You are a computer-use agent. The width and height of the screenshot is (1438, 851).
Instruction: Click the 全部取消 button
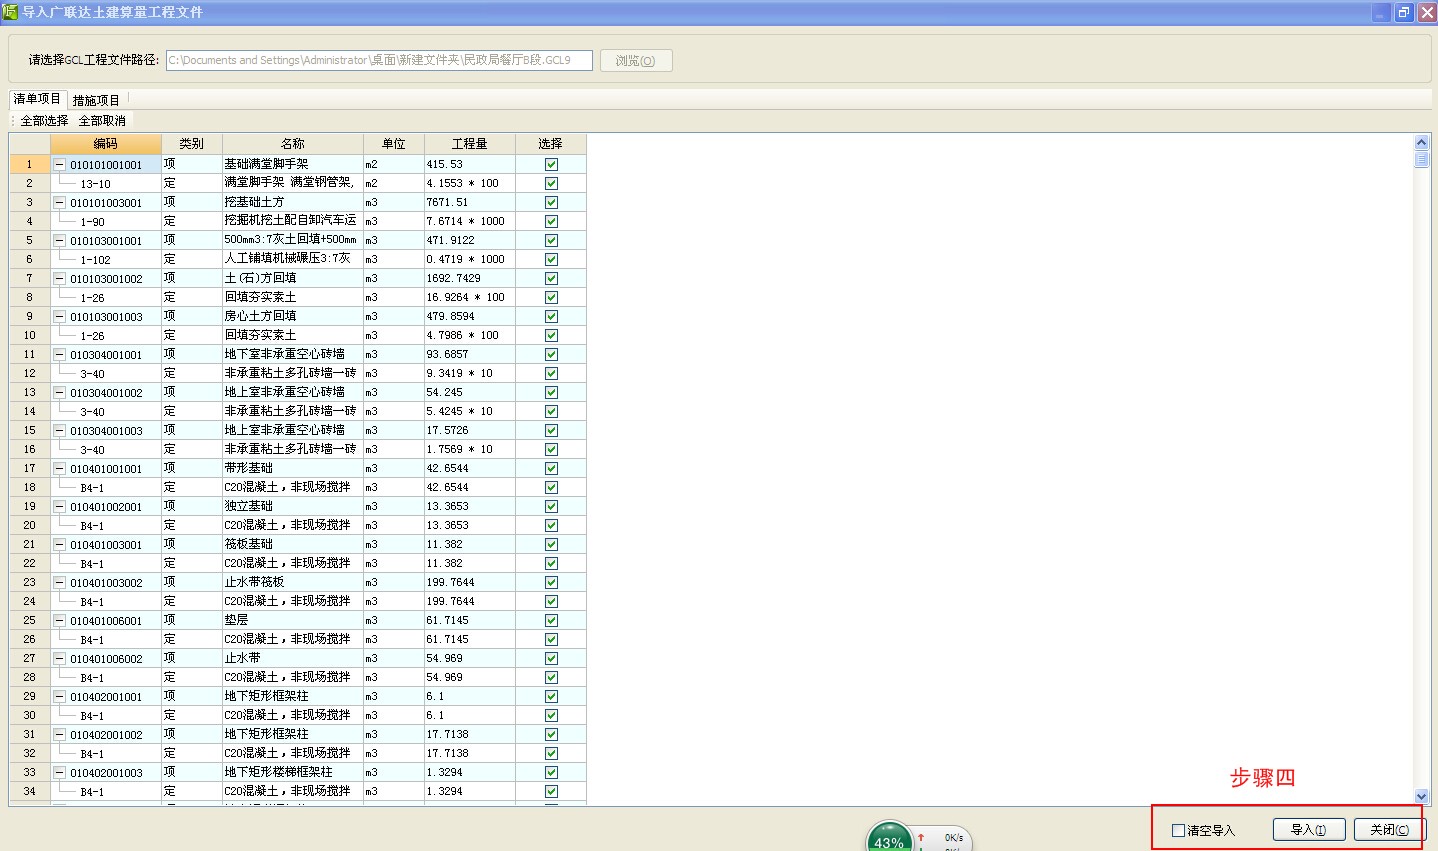[x=102, y=120]
